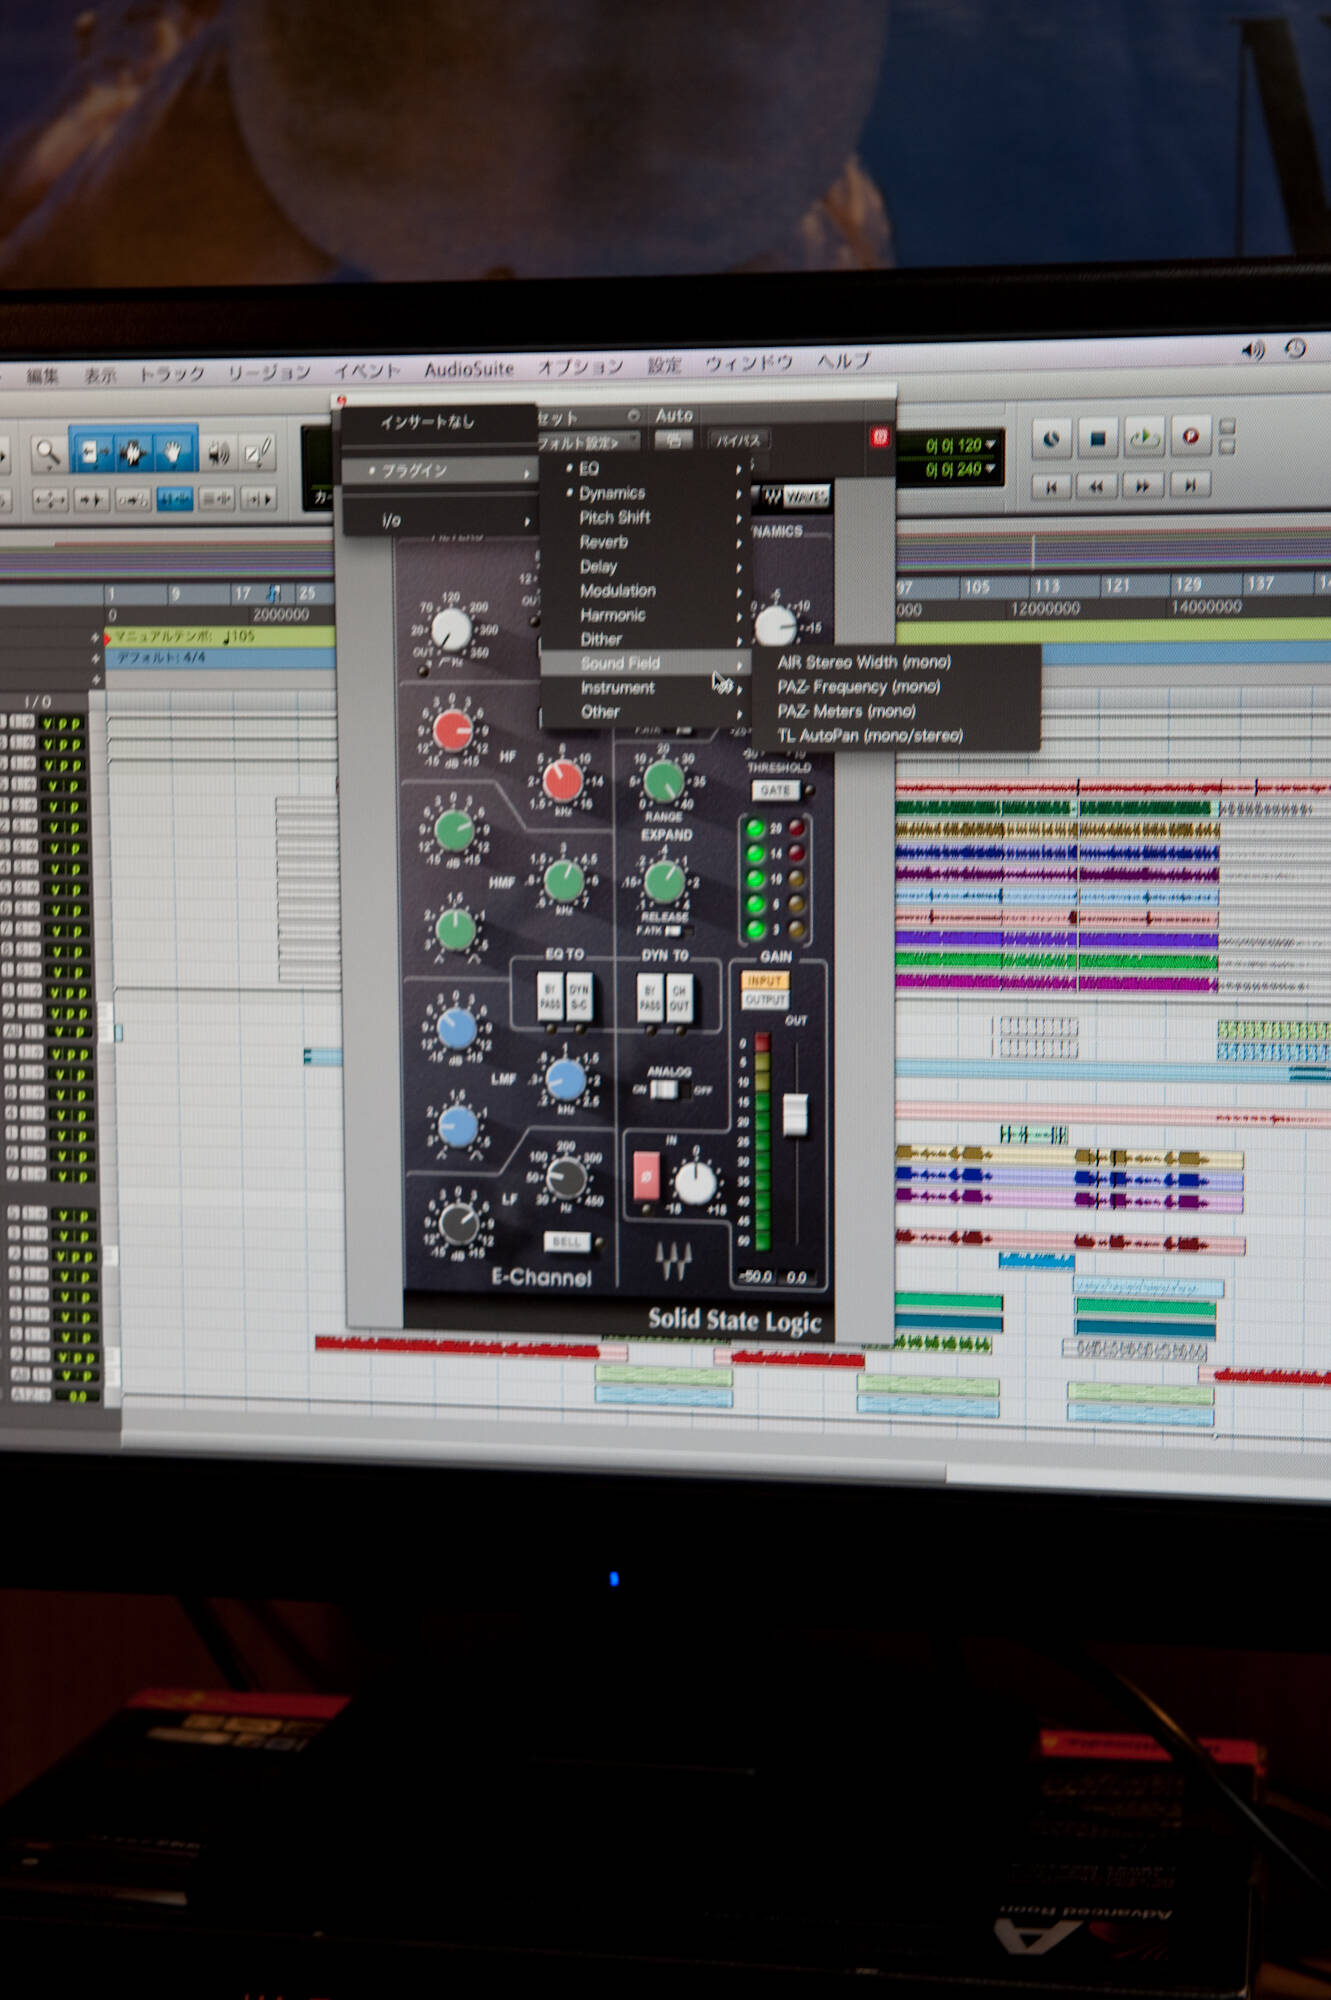Click the transport Play button
Viewport: 1331px width, 2000px height.
(1143, 437)
